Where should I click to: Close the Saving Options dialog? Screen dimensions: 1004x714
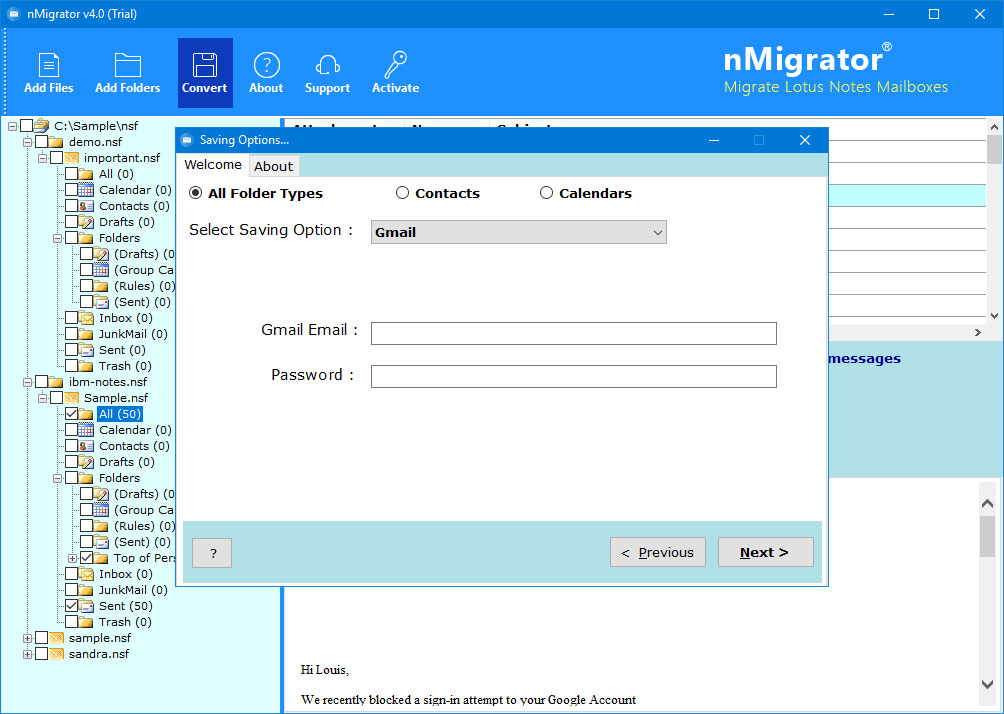click(805, 140)
